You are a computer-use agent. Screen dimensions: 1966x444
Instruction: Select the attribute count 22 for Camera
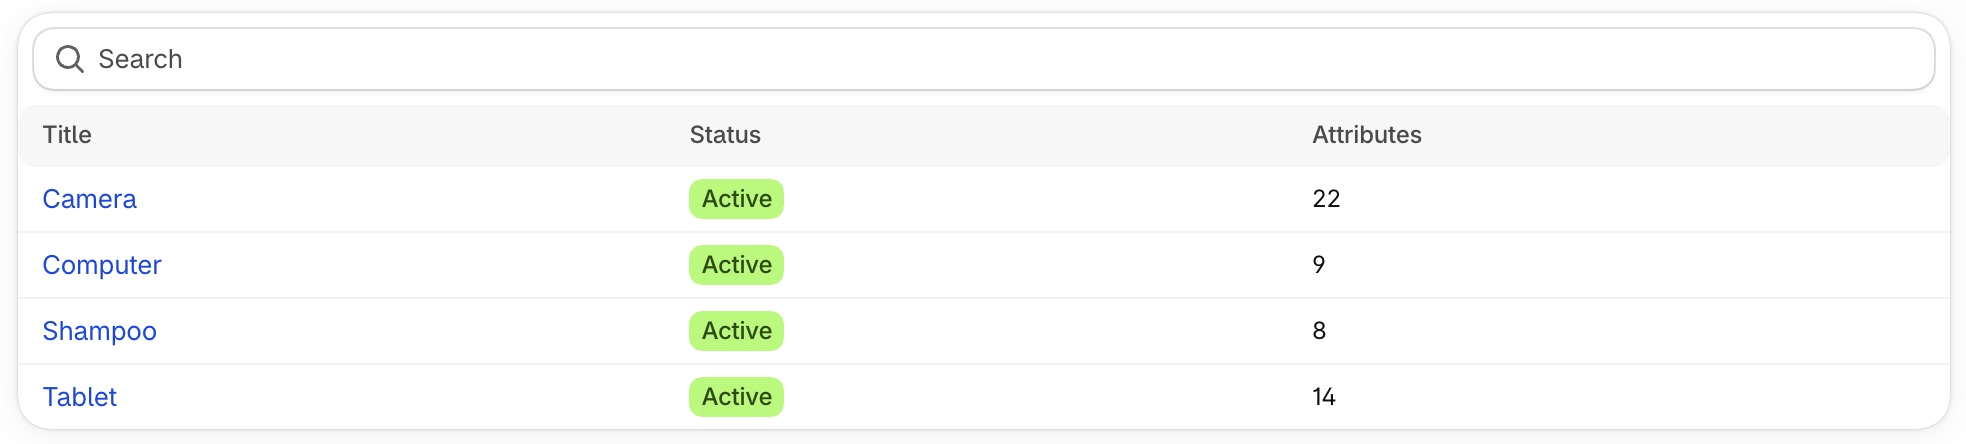click(x=1326, y=199)
